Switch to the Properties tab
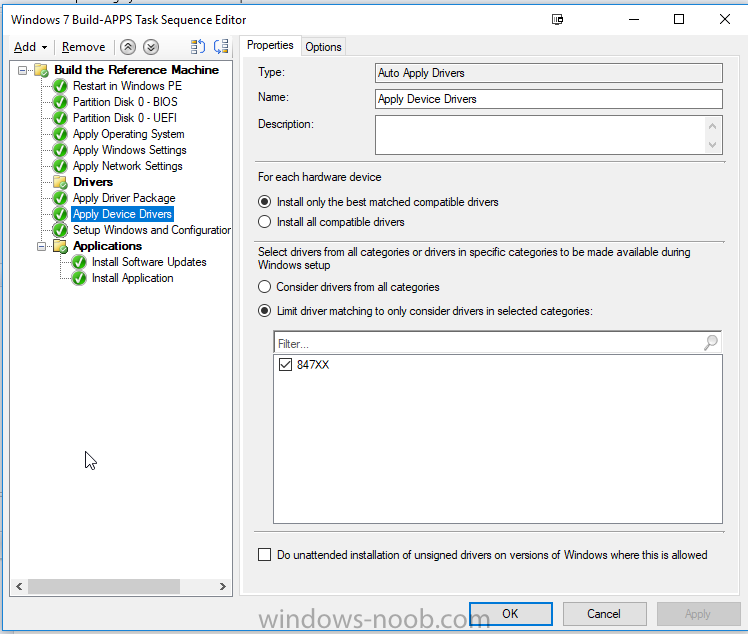The image size is (748, 634). click(270, 45)
